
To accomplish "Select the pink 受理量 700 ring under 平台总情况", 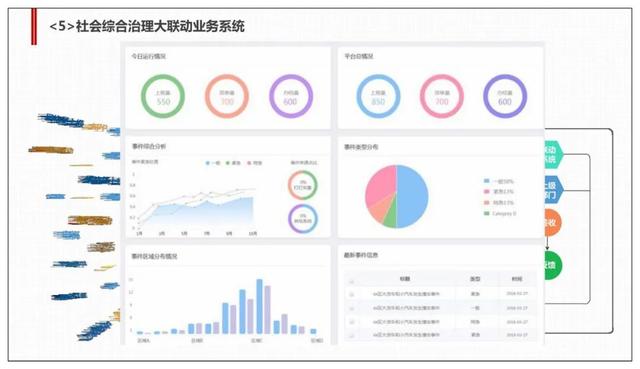I will (x=442, y=96).
